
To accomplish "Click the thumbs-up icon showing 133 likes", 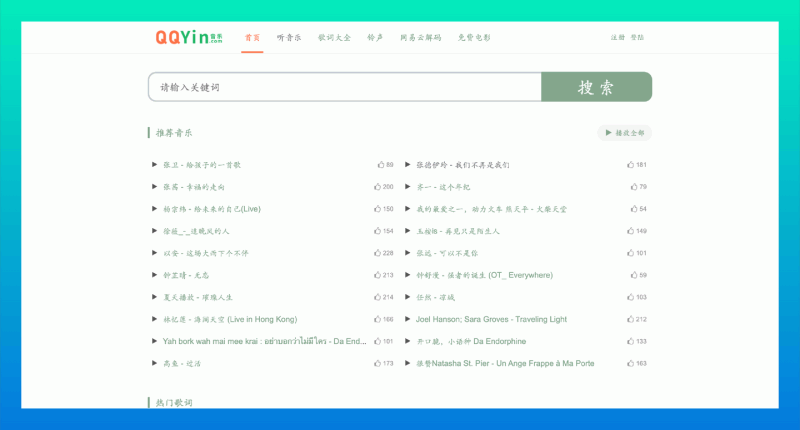I will click(x=631, y=341).
